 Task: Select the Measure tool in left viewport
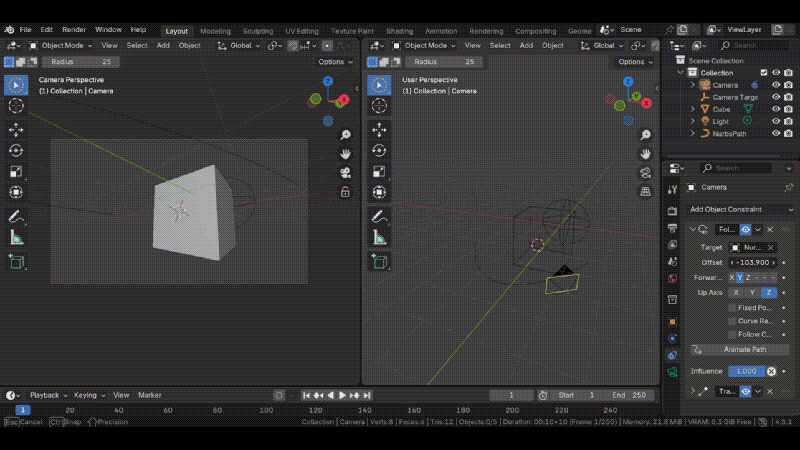click(x=16, y=238)
